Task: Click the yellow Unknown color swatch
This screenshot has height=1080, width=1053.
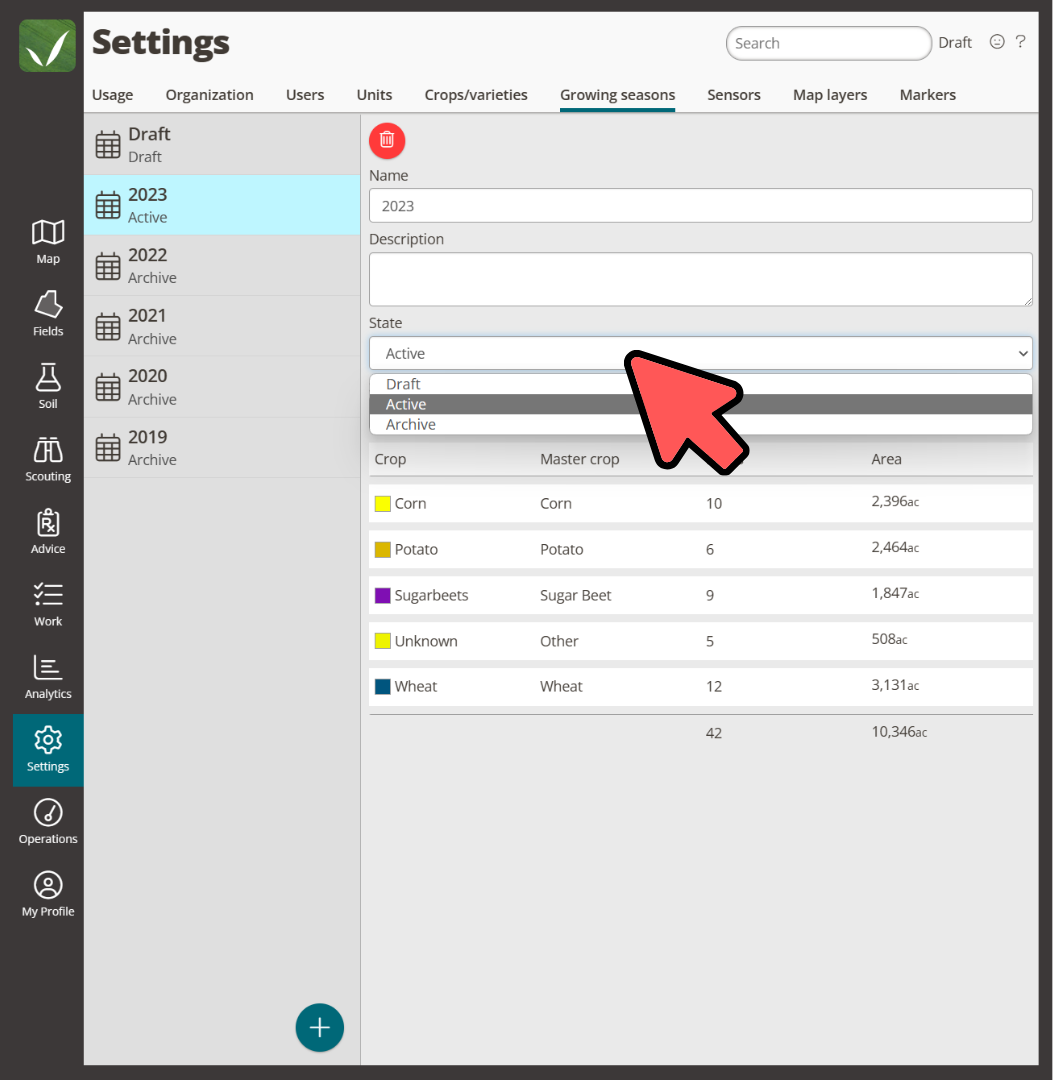Action: point(382,641)
